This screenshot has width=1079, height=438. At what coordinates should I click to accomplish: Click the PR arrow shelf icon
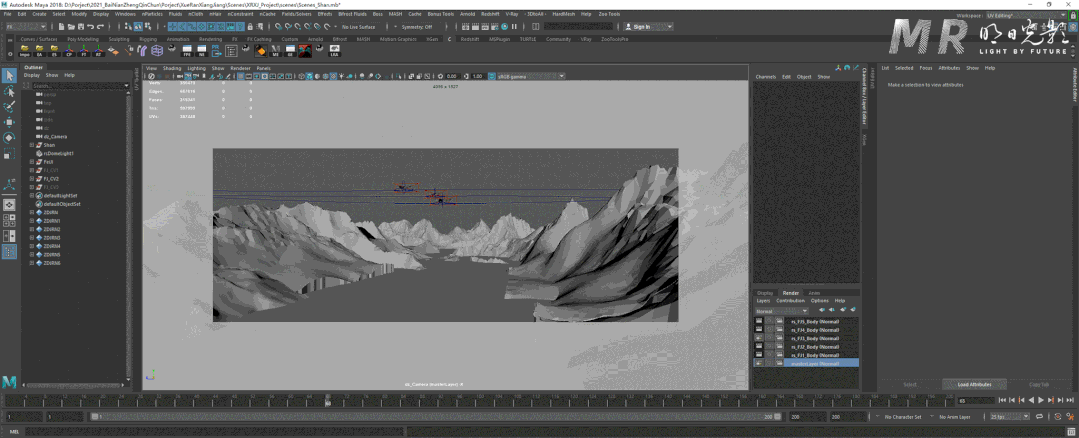216,50
